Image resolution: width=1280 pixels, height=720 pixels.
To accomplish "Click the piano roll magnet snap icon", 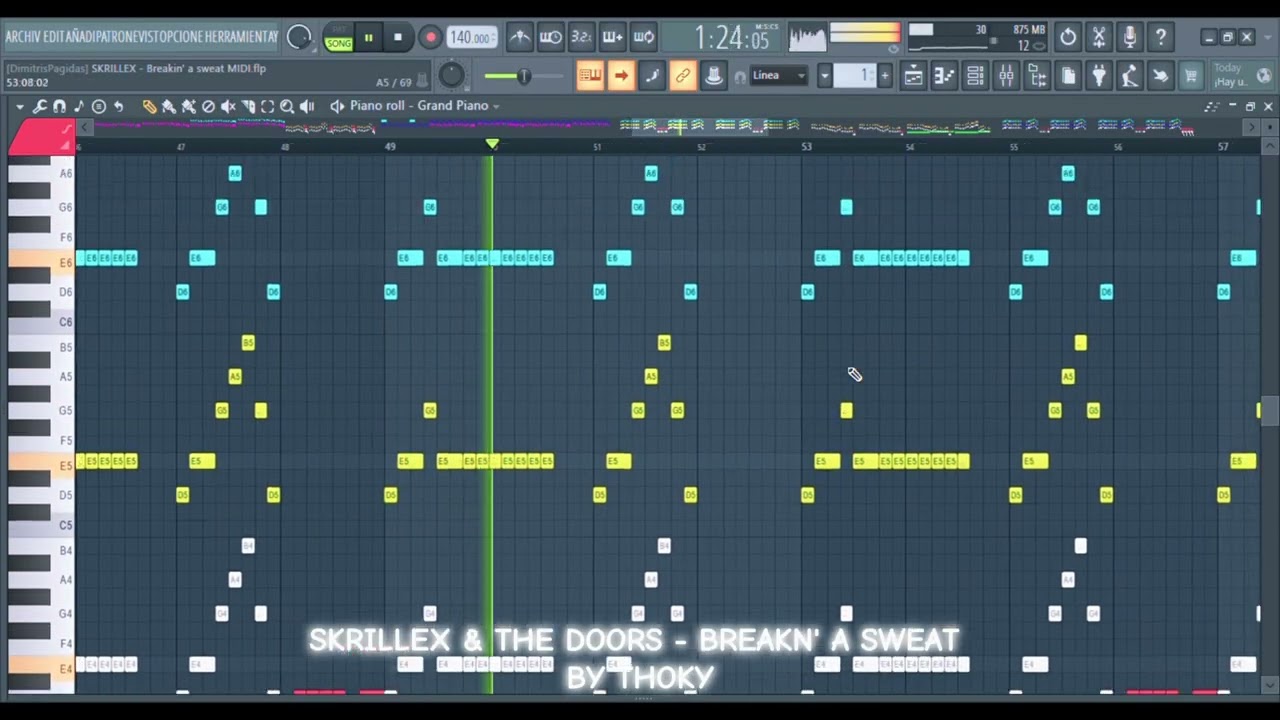I will coord(59,106).
